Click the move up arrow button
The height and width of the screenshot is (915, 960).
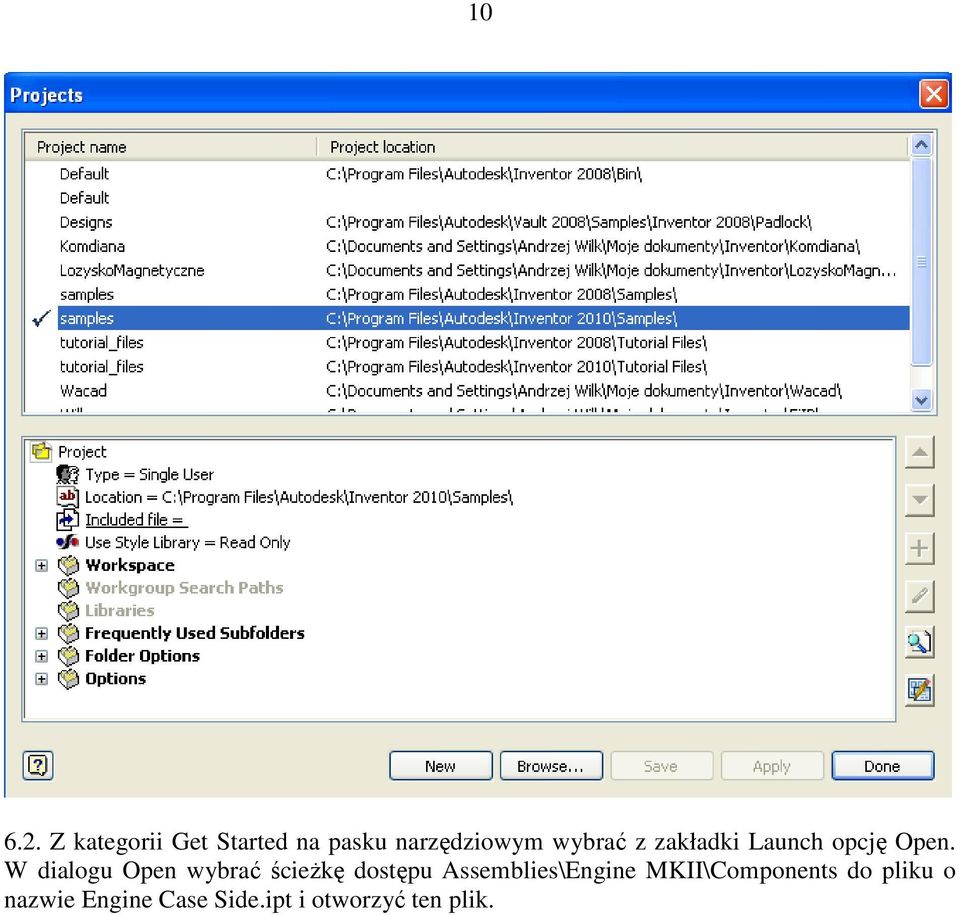919,453
